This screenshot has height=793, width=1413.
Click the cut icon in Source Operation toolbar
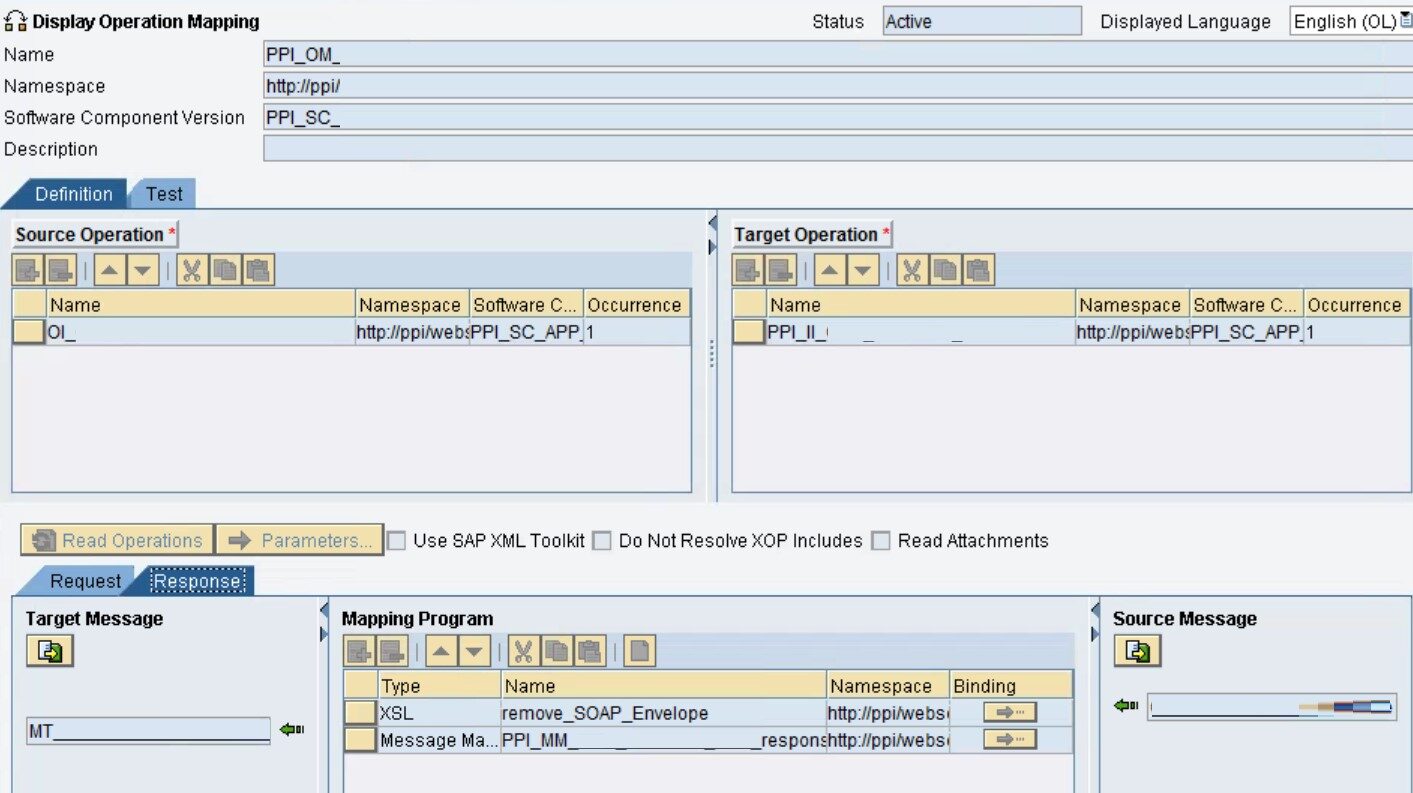(x=192, y=270)
